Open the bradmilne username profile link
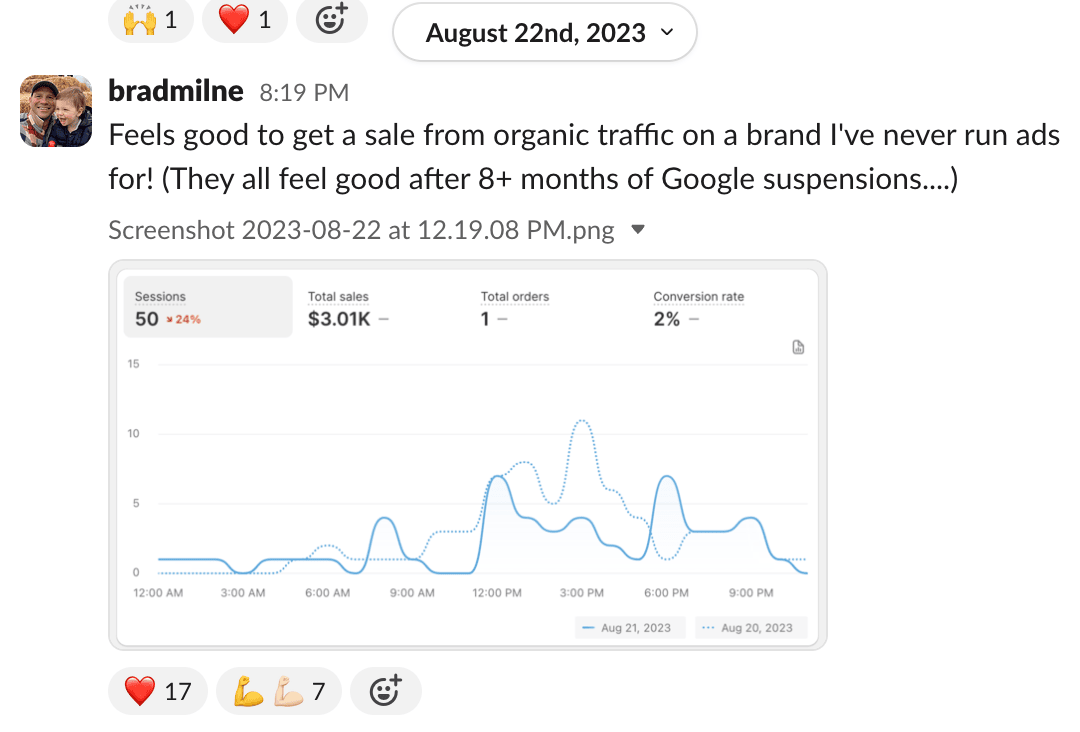This screenshot has height=732, width=1080. [x=175, y=92]
